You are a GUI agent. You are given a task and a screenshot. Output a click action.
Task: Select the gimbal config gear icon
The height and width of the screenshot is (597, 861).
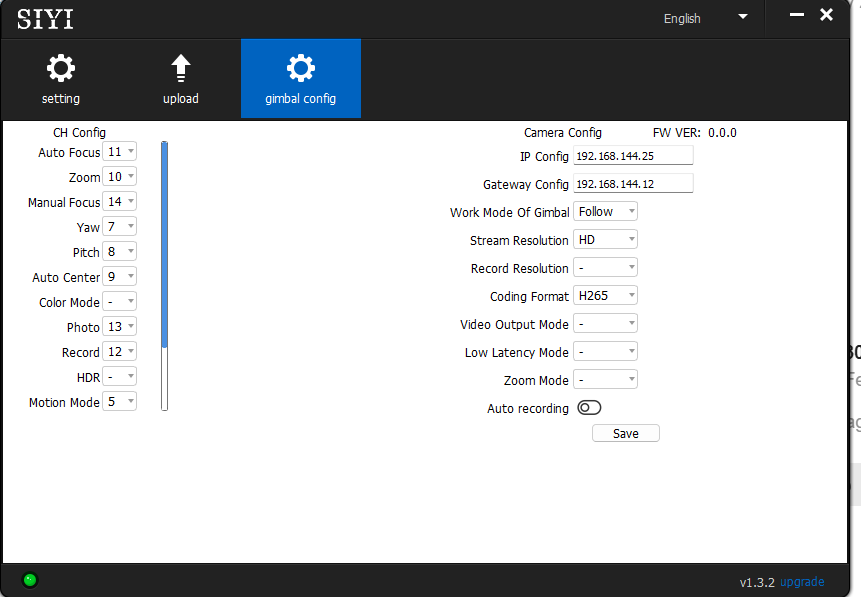pos(301,68)
